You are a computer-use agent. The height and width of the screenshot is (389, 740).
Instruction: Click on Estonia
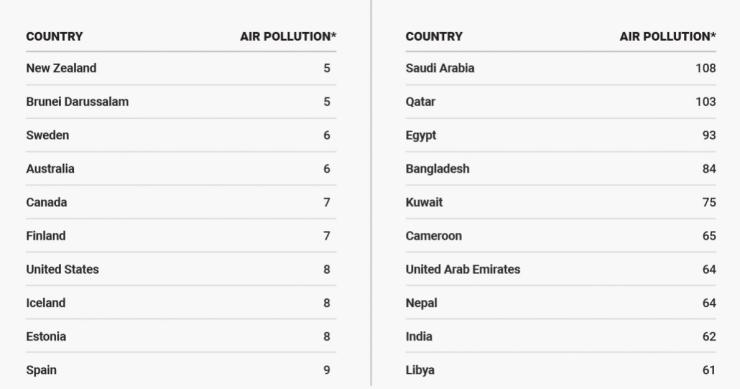click(46, 336)
